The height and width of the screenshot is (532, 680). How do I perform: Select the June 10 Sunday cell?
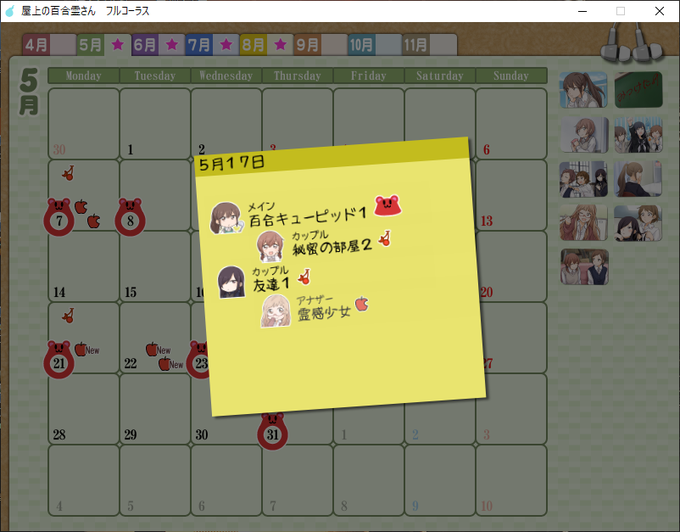pyautogui.click(x=511, y=480)
